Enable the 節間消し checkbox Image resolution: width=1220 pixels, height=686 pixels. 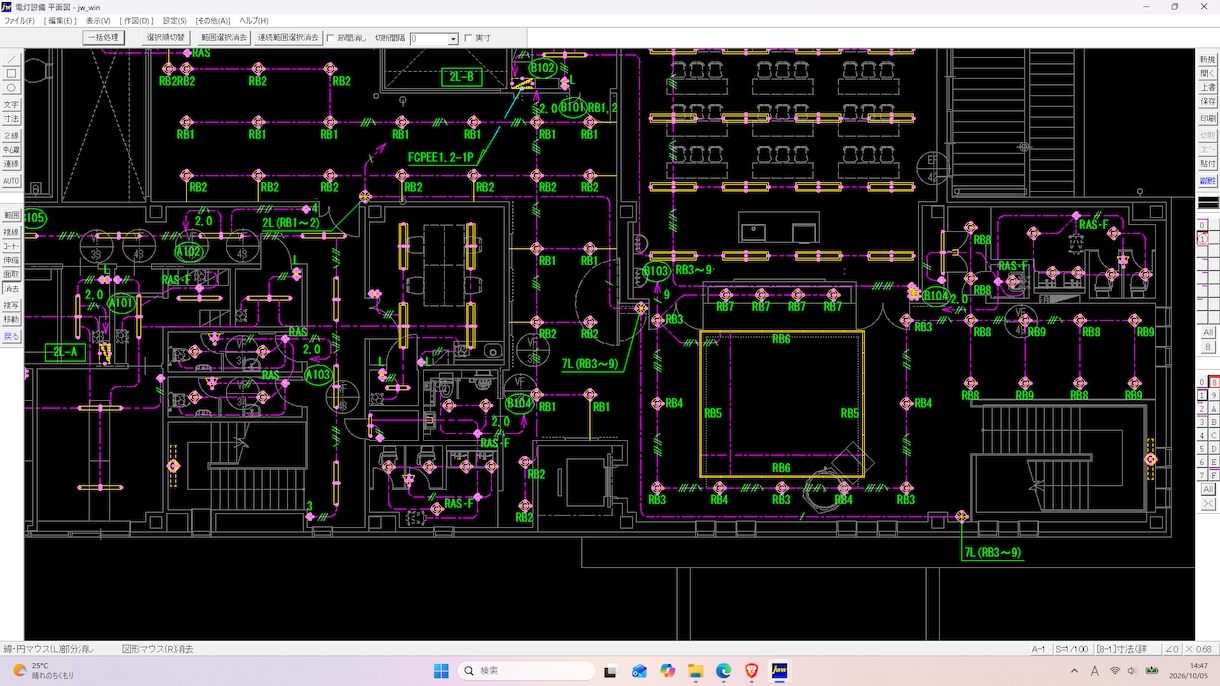tap(331, 38)
